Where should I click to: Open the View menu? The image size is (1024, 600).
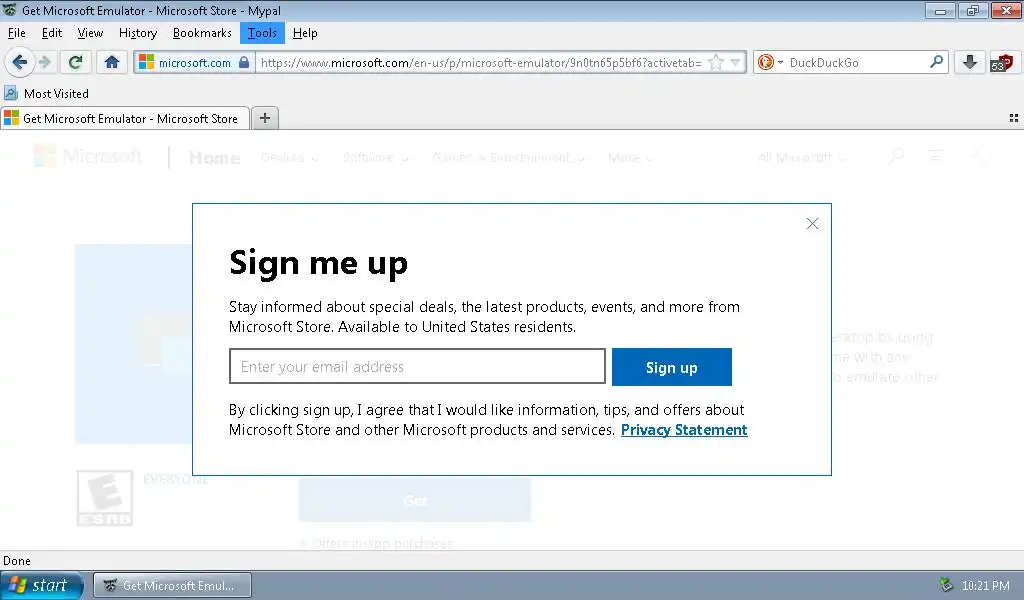90,33
